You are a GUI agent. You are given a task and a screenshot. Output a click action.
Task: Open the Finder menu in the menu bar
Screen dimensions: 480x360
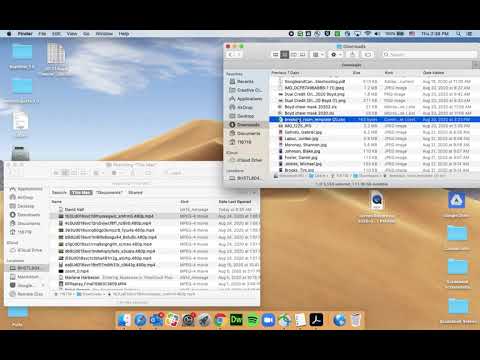(x=25, y=34)
